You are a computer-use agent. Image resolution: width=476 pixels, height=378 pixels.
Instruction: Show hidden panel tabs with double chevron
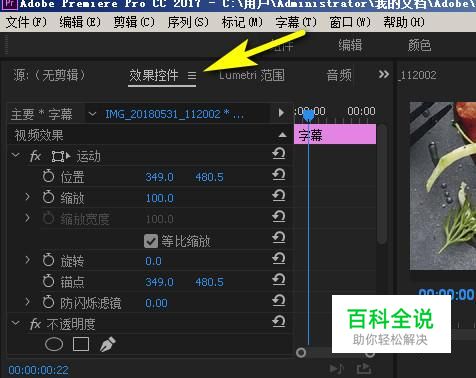click(384, 74)
